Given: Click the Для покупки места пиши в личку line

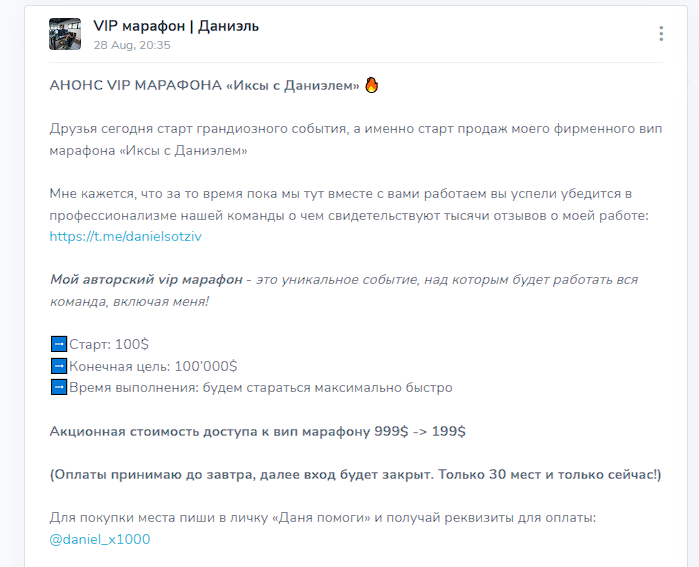Looking at the screenshot, I should 323,518.
